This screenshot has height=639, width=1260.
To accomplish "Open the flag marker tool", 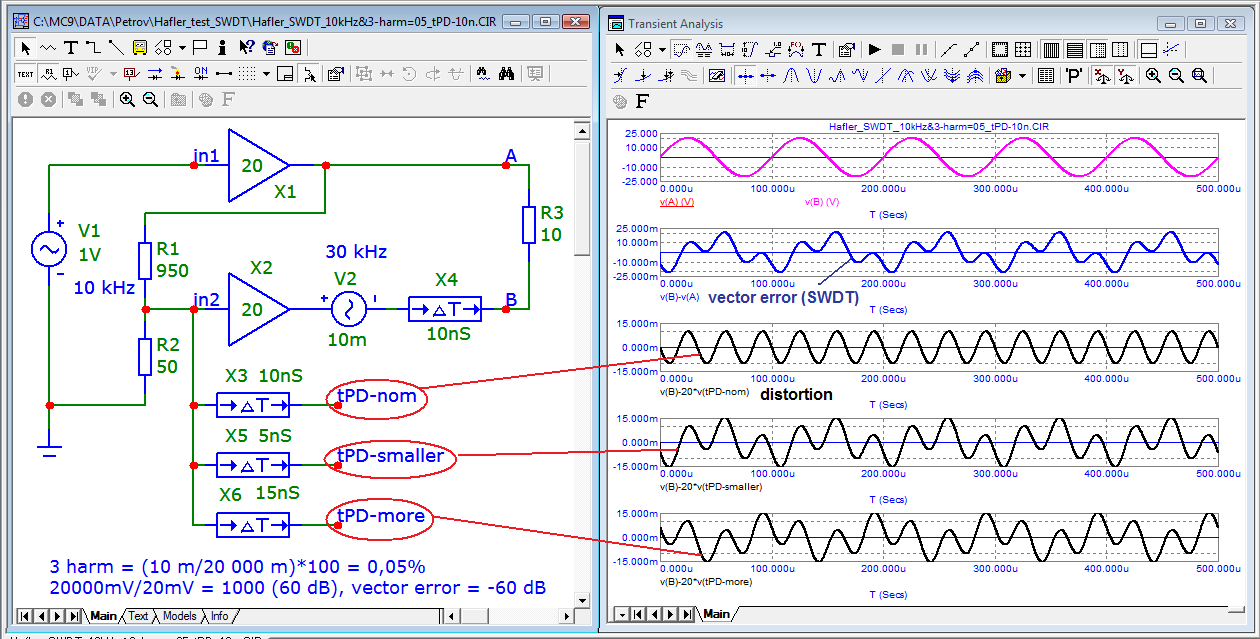I will (199, 48).
